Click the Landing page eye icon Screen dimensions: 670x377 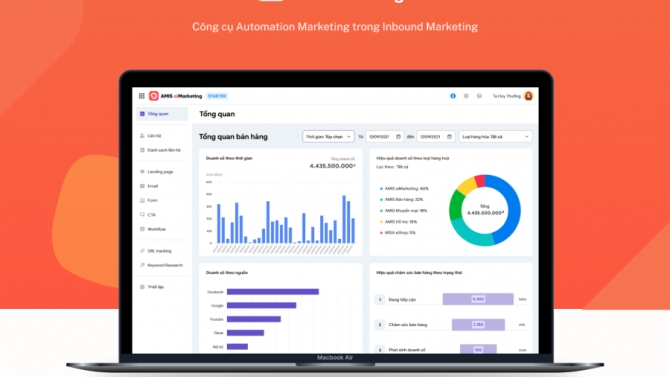pyautogui.click(x=142, y=171)
